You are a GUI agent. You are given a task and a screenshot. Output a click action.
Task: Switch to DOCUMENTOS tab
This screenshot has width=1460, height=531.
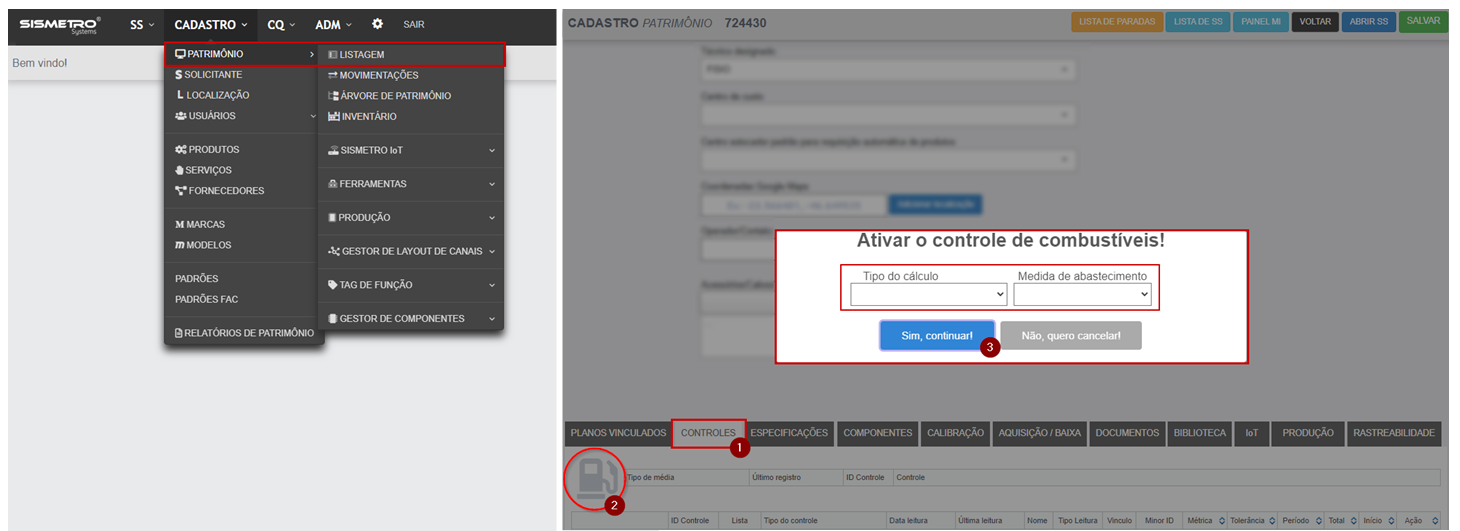pos(1127,433)
